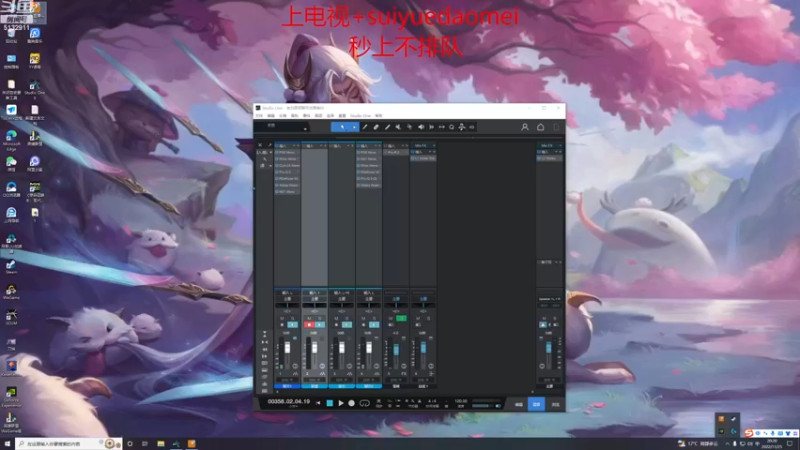
Task: Disarm the red record button on channel 2
Action: tap(309, 324)
